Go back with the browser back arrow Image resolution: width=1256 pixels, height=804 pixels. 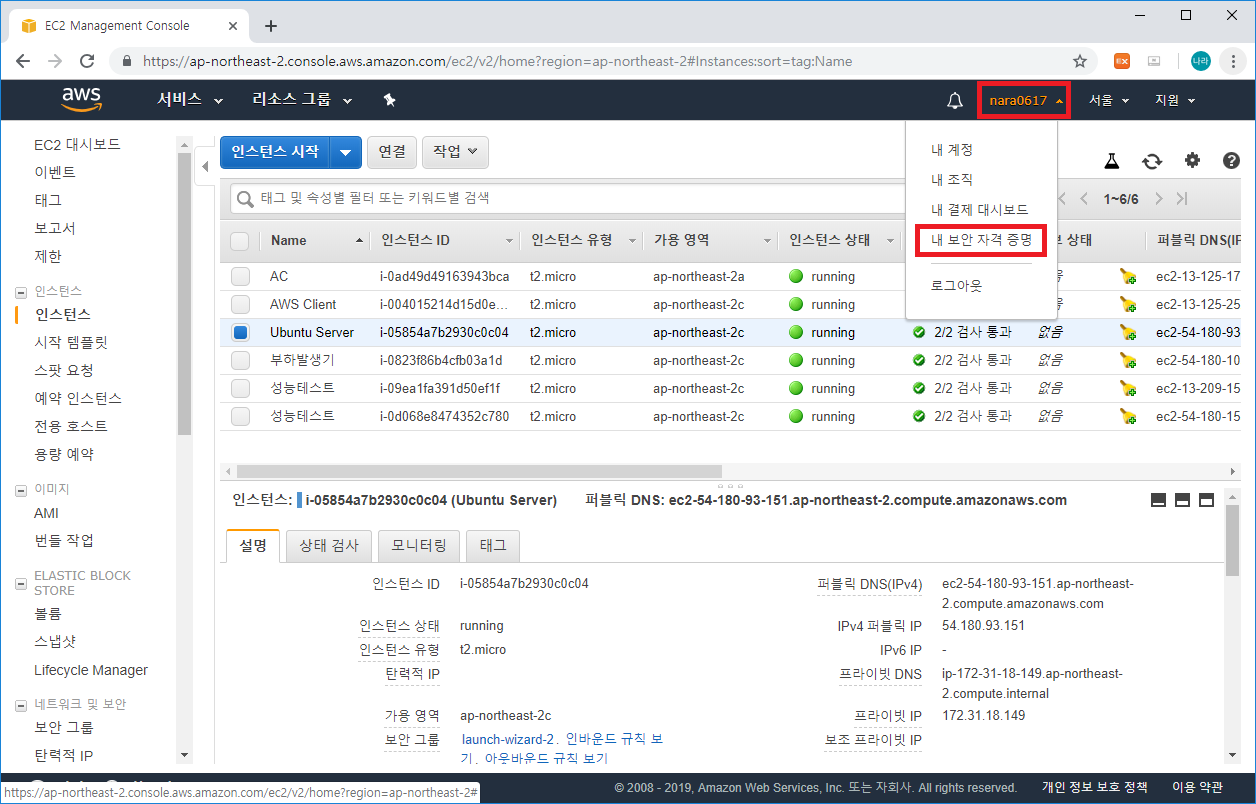[23, 61]
